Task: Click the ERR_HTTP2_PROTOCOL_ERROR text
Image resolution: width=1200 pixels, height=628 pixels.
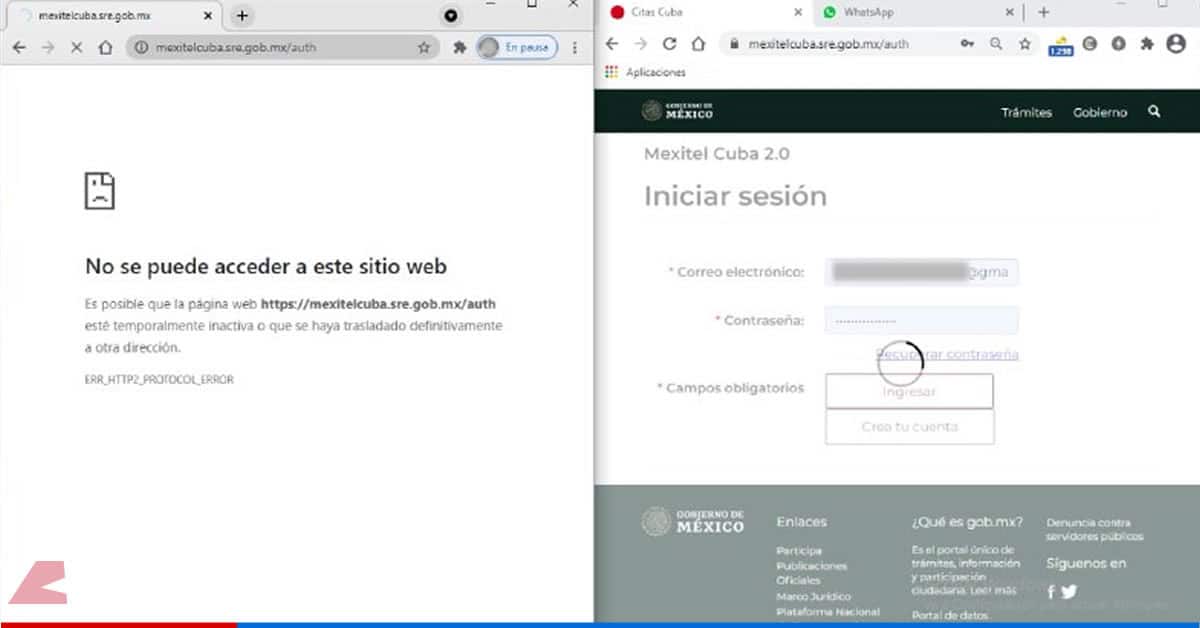Action: point(159,380)
